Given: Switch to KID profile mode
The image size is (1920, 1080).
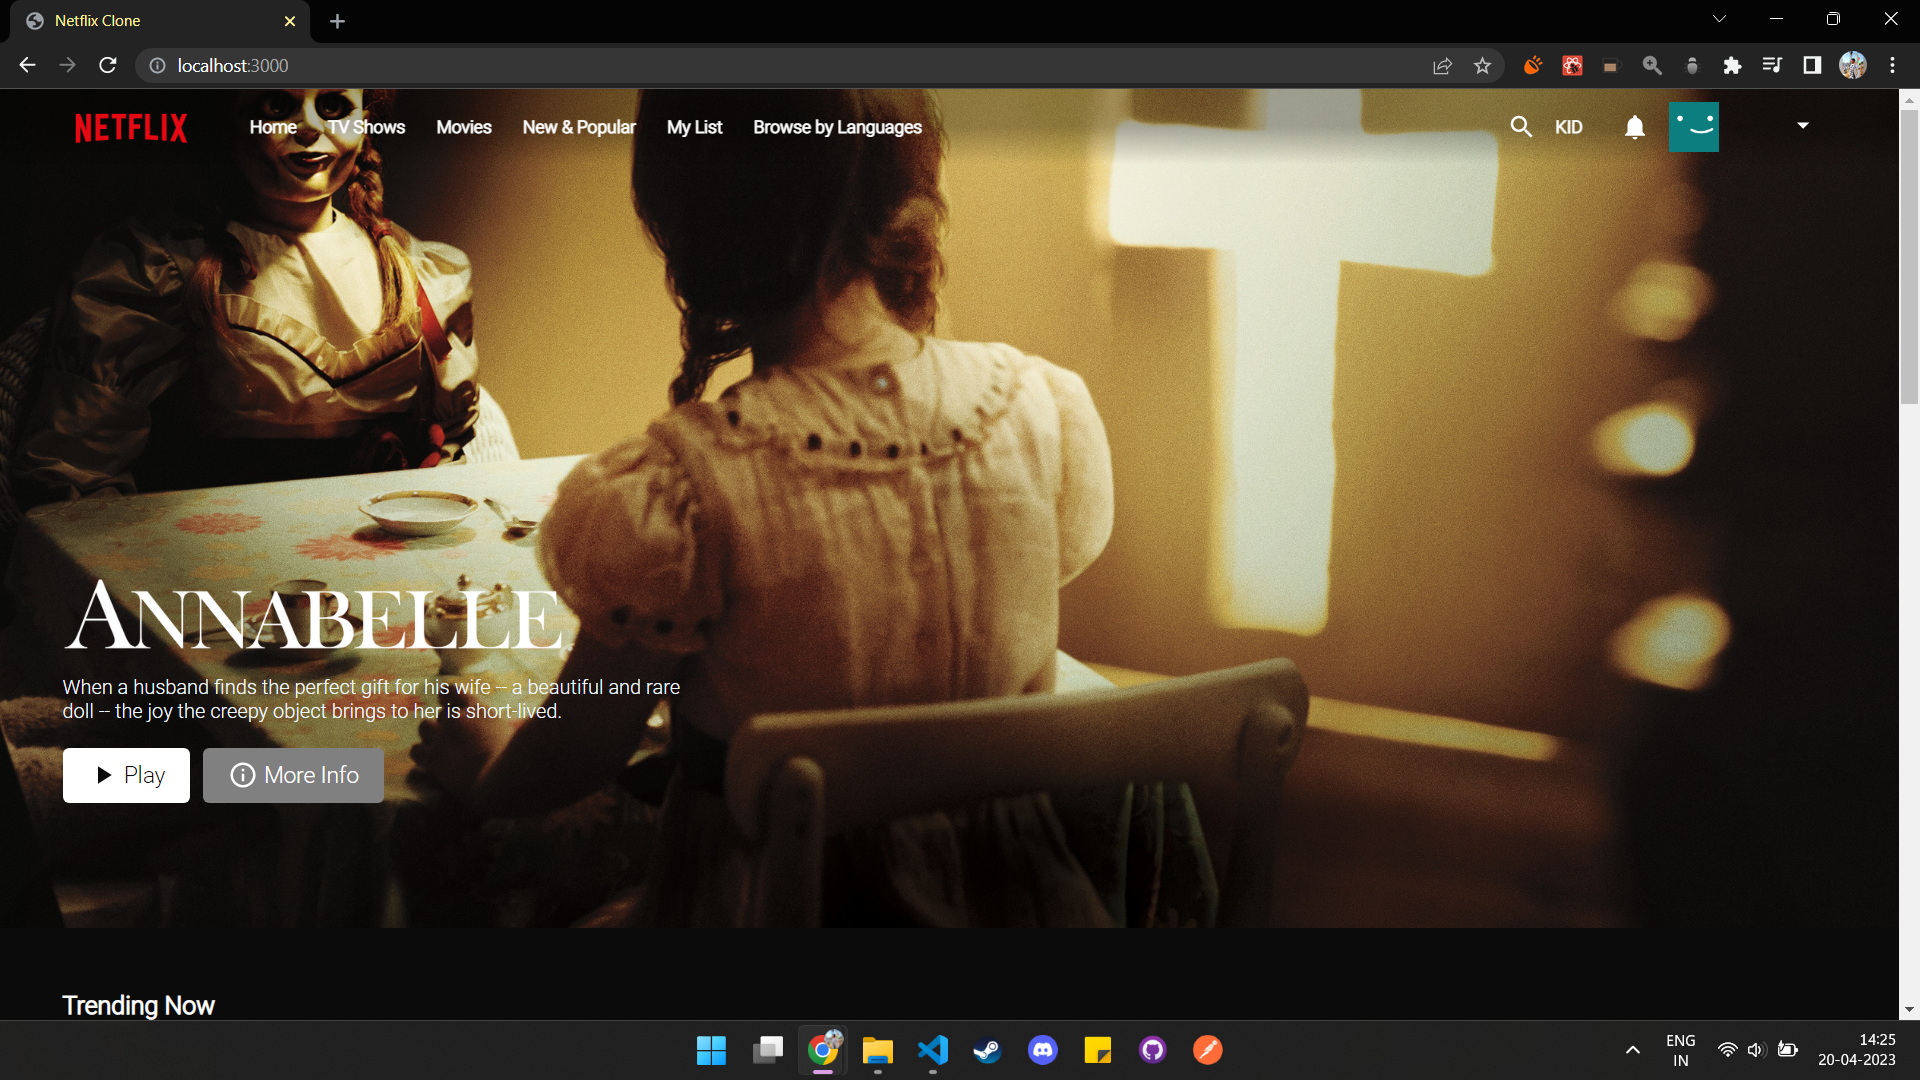Looking at the screenshot, I should (x=1568, y=127).
